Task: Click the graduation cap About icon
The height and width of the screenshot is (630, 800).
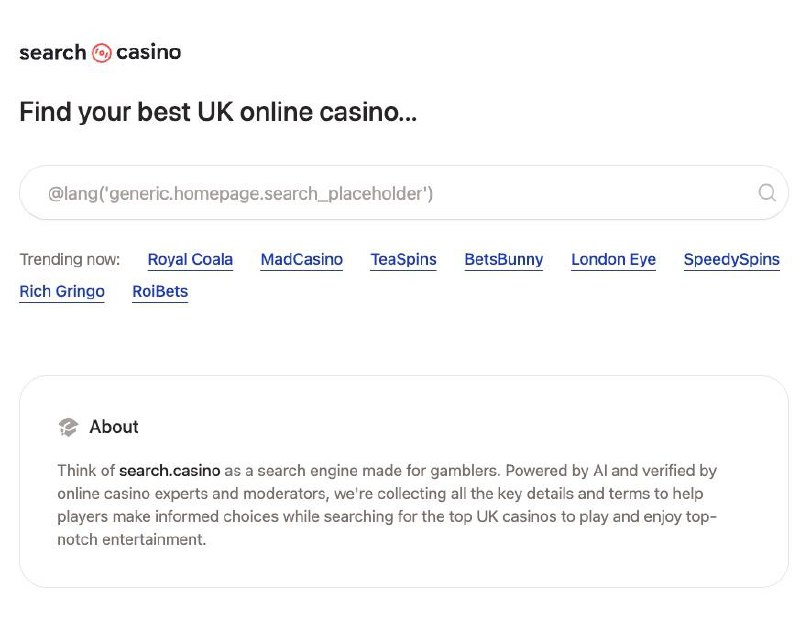Action: [x=68, y=427]
